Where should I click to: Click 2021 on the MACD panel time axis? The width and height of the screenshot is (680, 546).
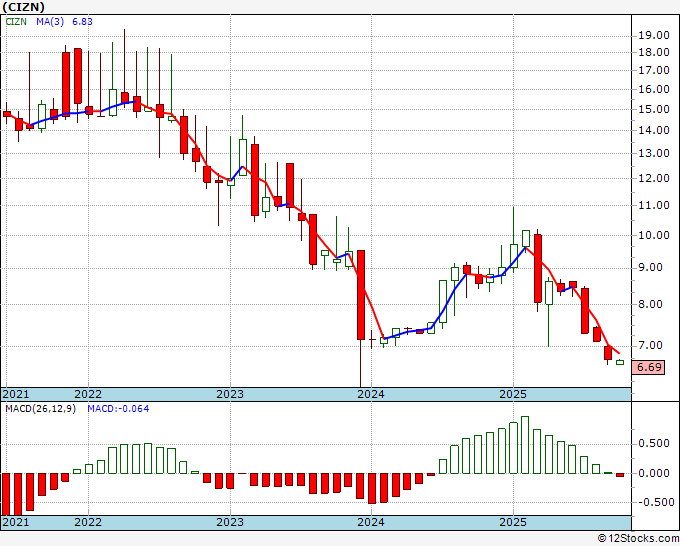pos(16,522)
